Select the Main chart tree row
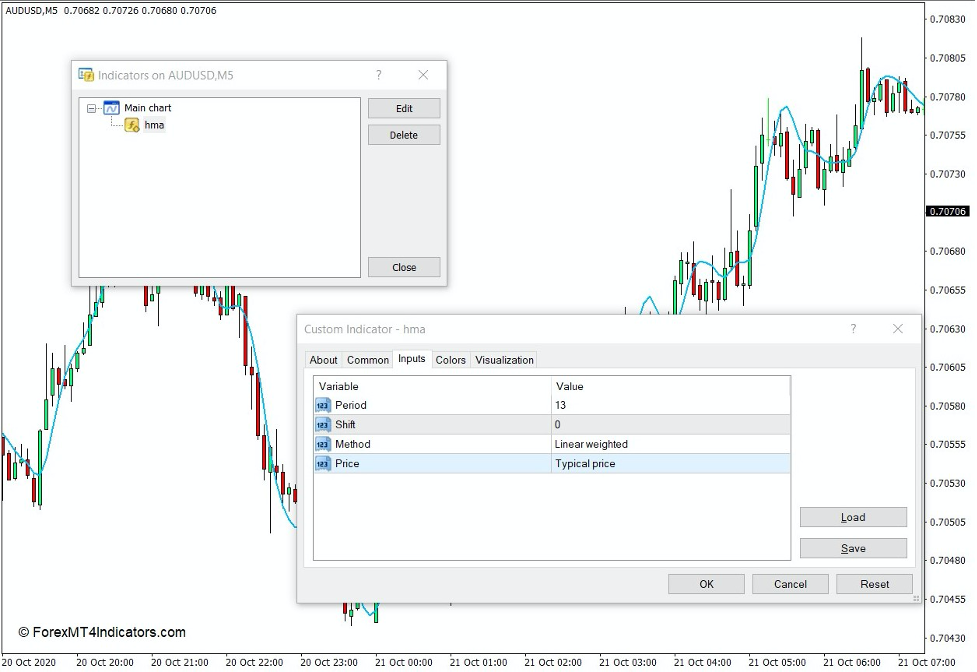Viewport: 977px width, 672px height. point(147,108)
